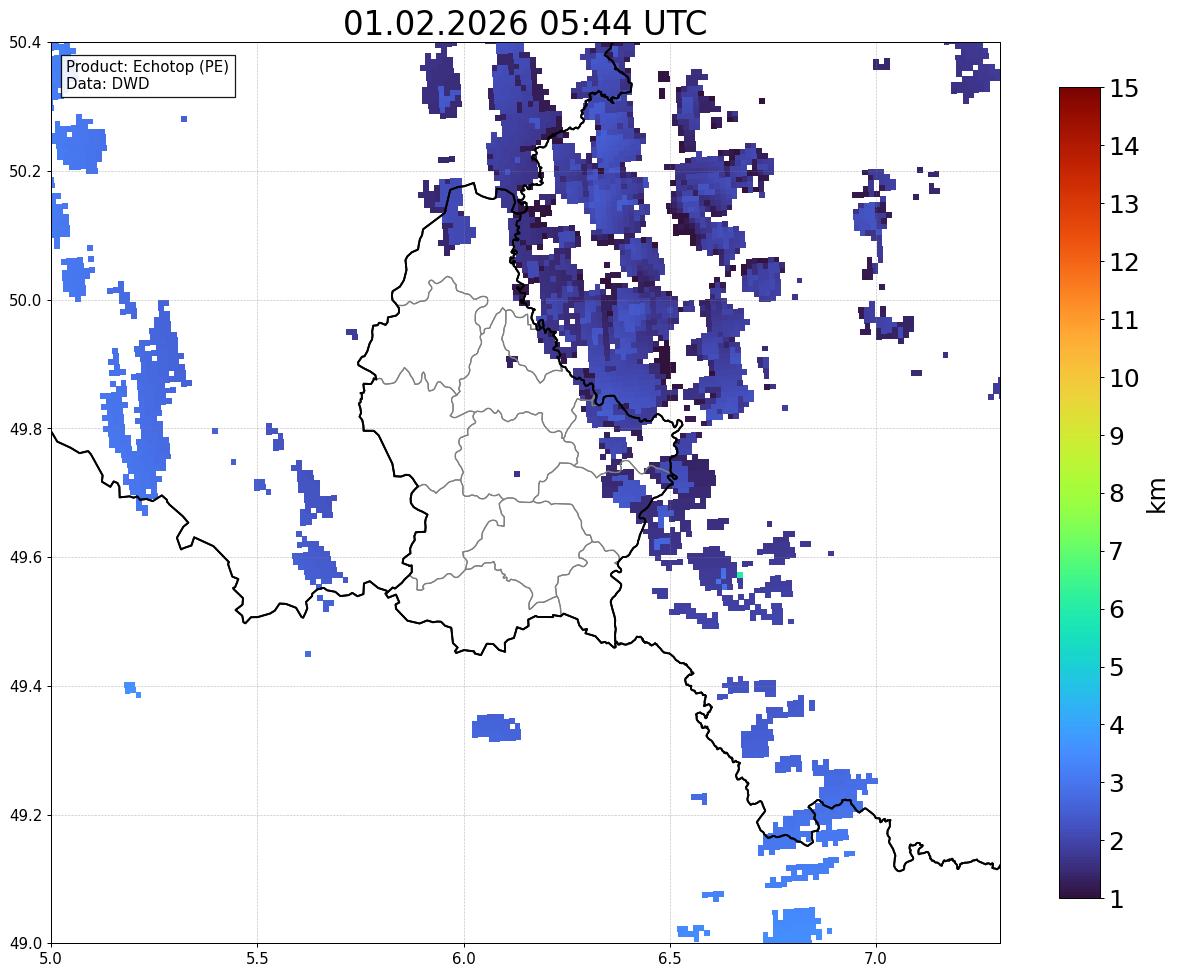Image resolution: width=1178 pixels, height=976 pixels.
Task: Click longitude axis label 5.5
Action: [x=258, y=959]
